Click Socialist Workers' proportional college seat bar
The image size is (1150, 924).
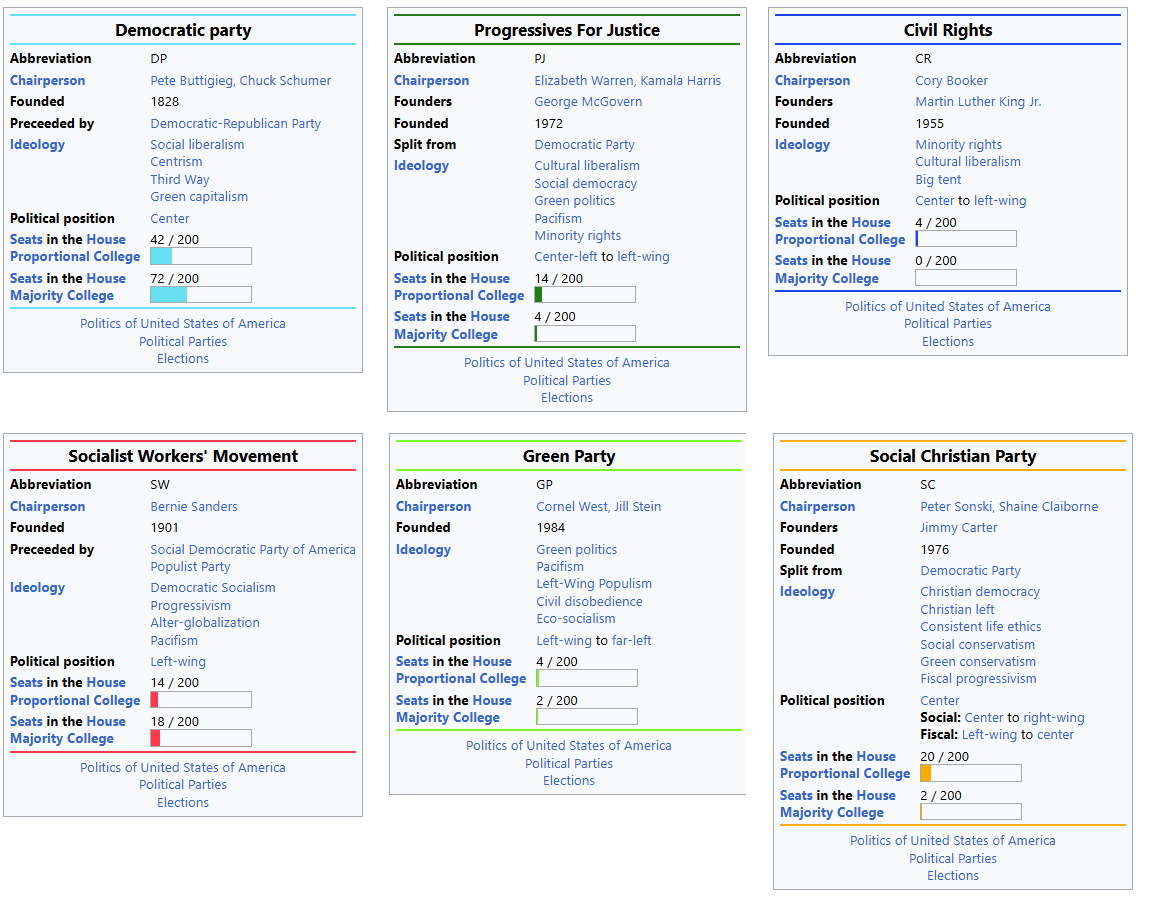point(201,700)
